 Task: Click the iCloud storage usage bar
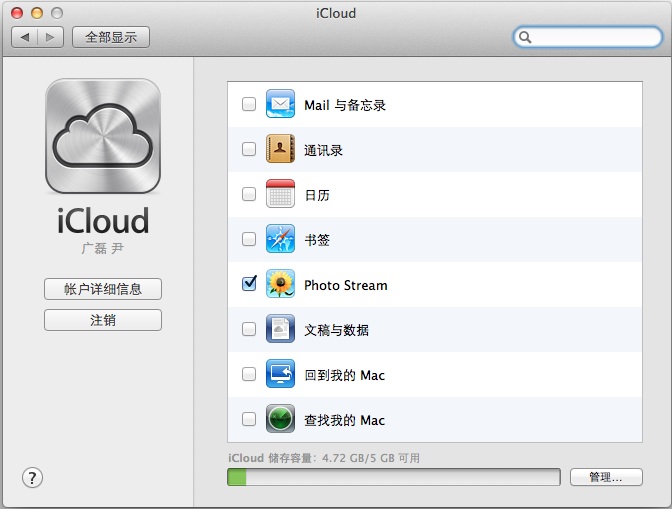(394, 477)
